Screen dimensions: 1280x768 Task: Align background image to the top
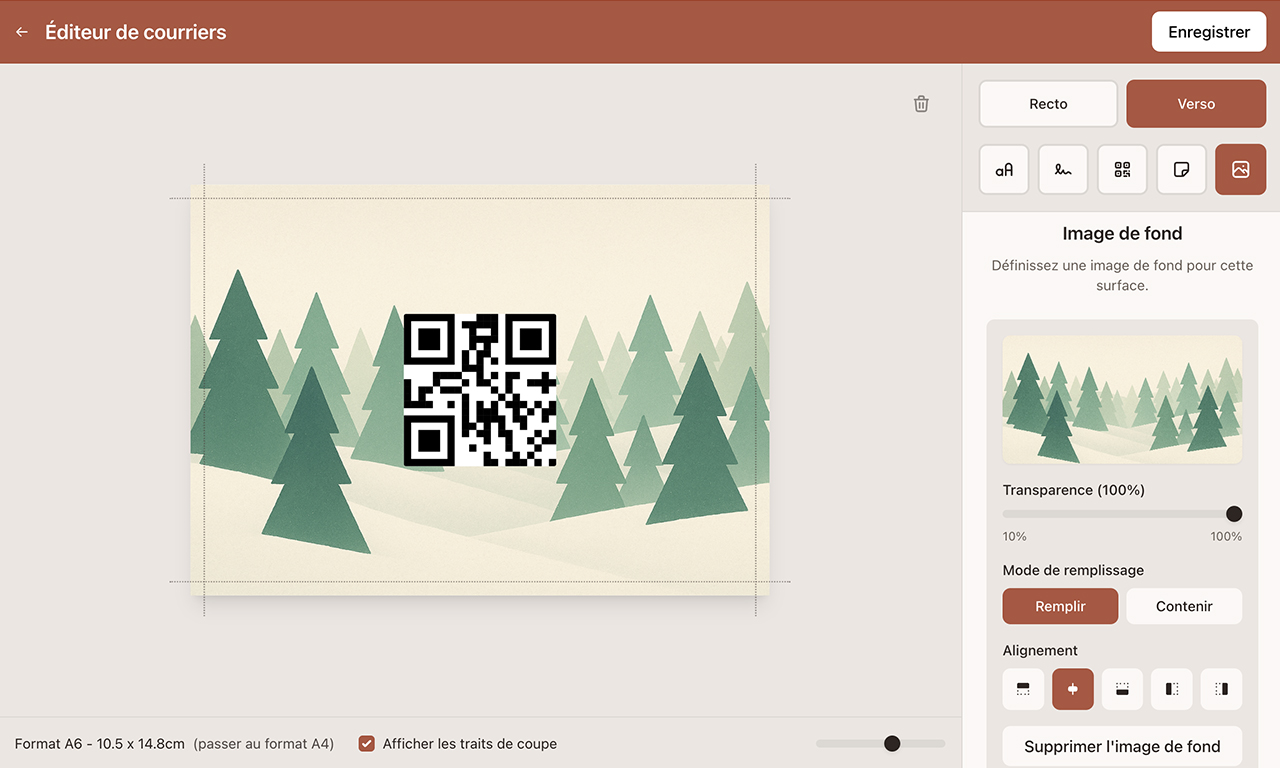pos(1023,689)
